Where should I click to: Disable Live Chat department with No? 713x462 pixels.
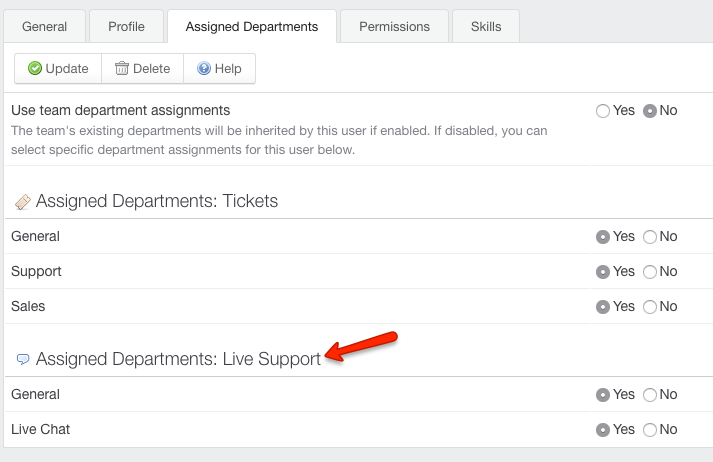tap(650, 430)
